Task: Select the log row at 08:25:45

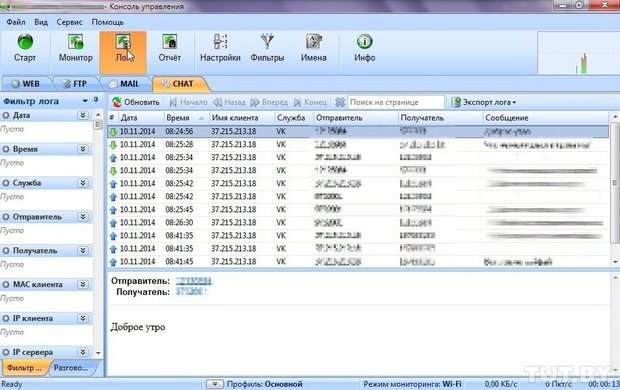Action: tap(358, 209)
